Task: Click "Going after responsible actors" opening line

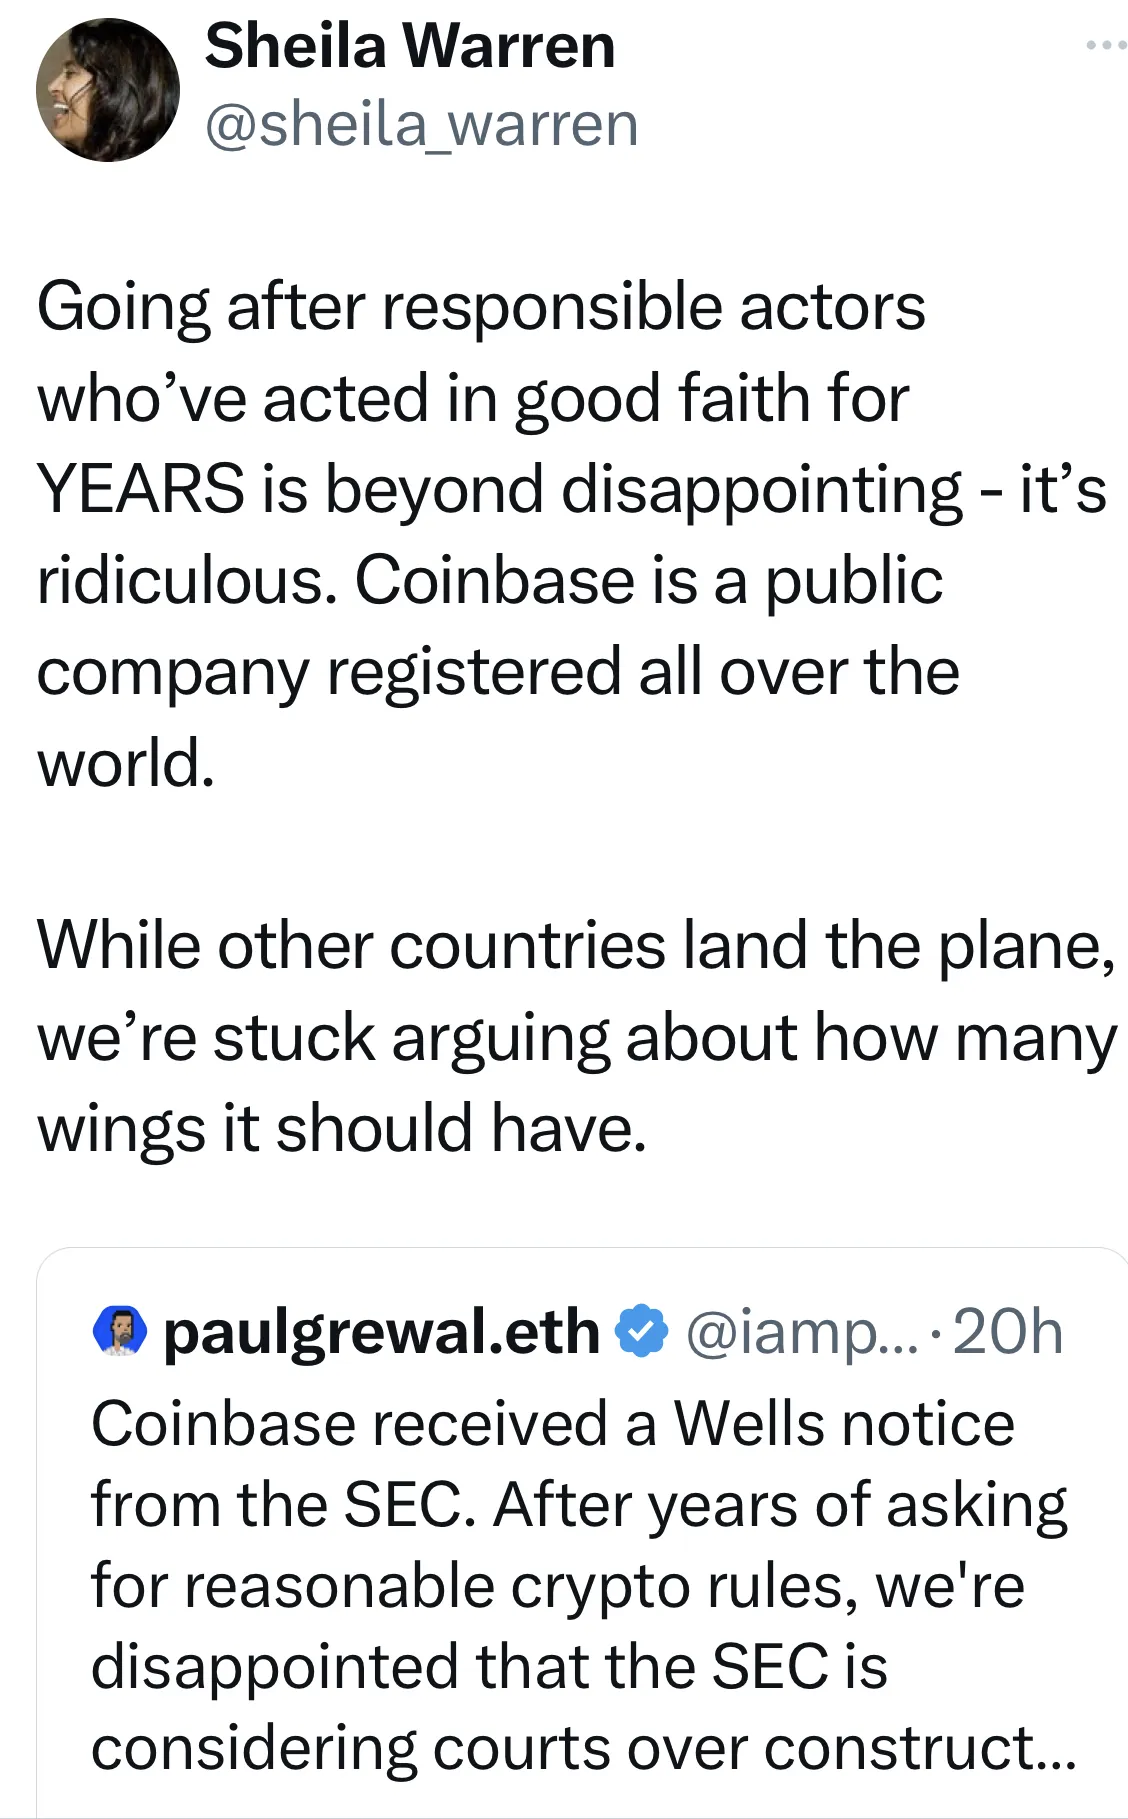Action: [x=481, y=306]
